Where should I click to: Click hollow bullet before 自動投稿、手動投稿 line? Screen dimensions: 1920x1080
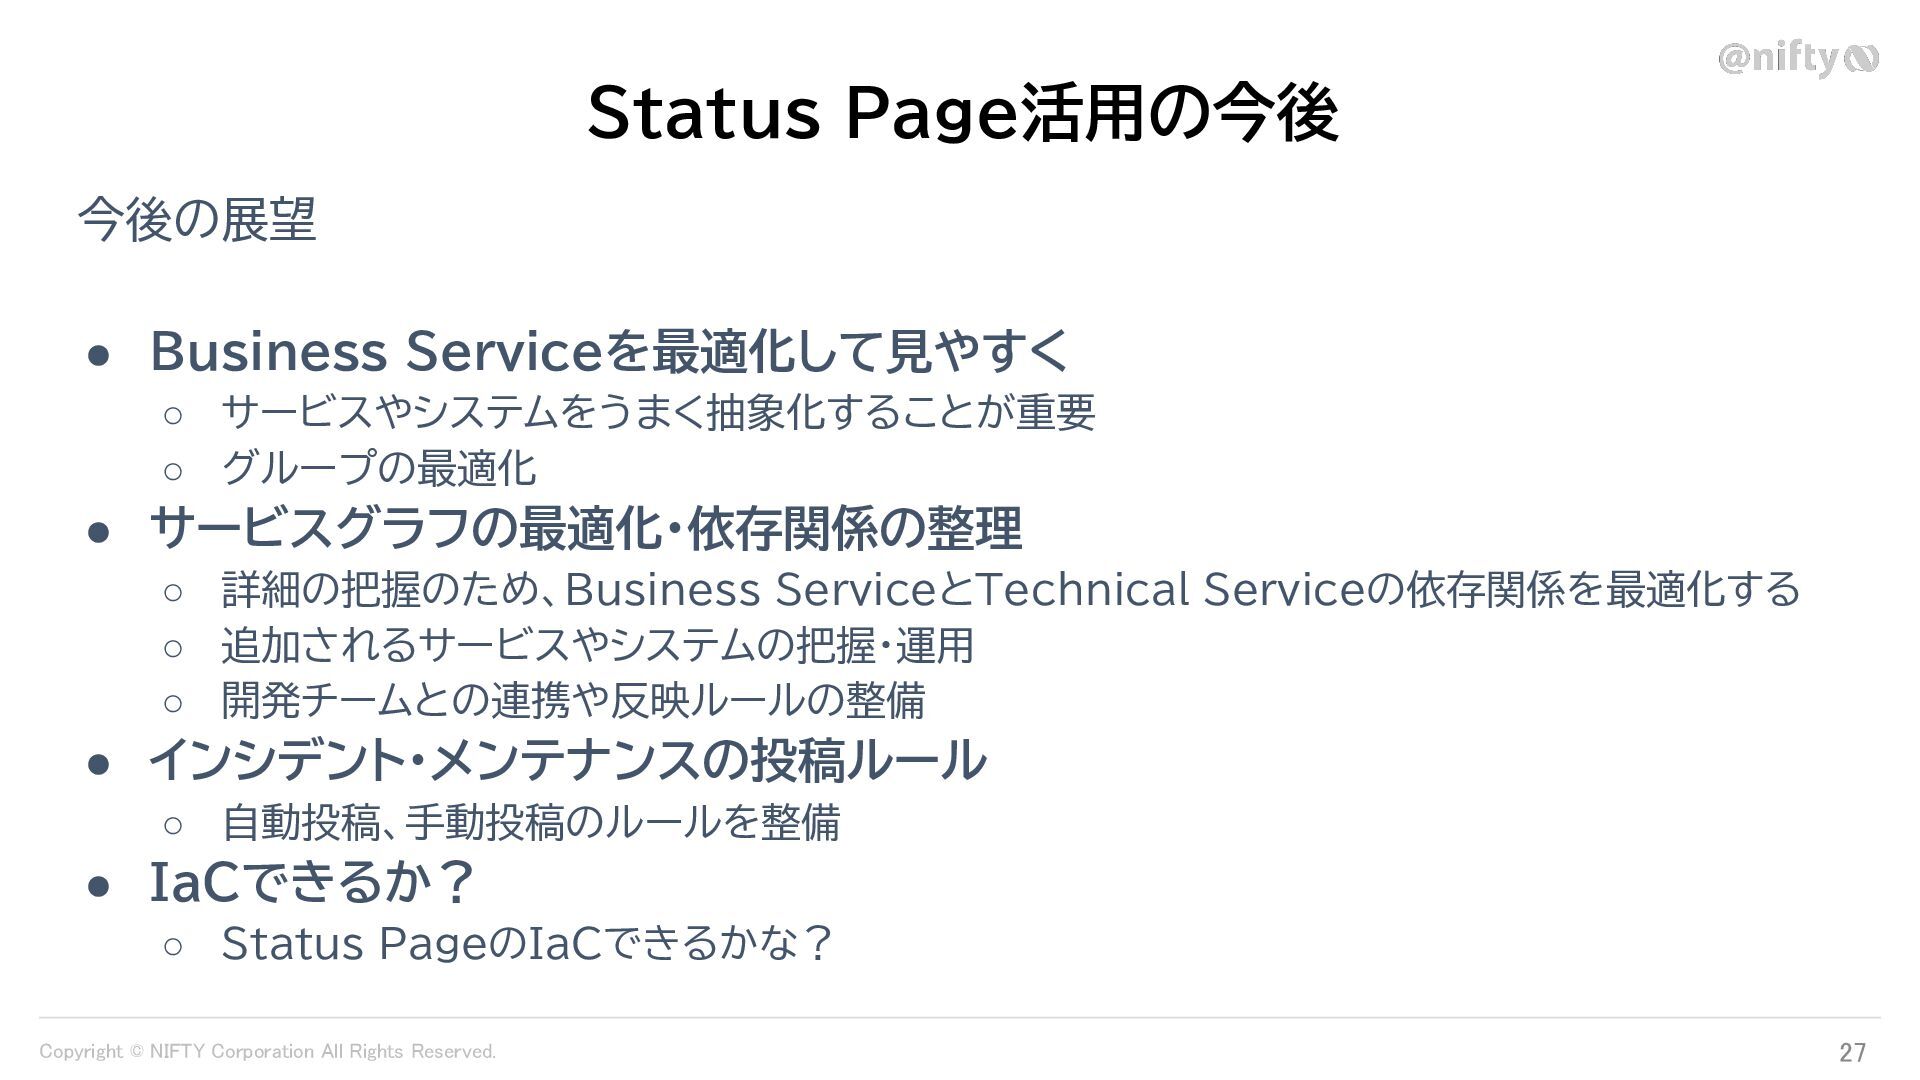(172, 825)
